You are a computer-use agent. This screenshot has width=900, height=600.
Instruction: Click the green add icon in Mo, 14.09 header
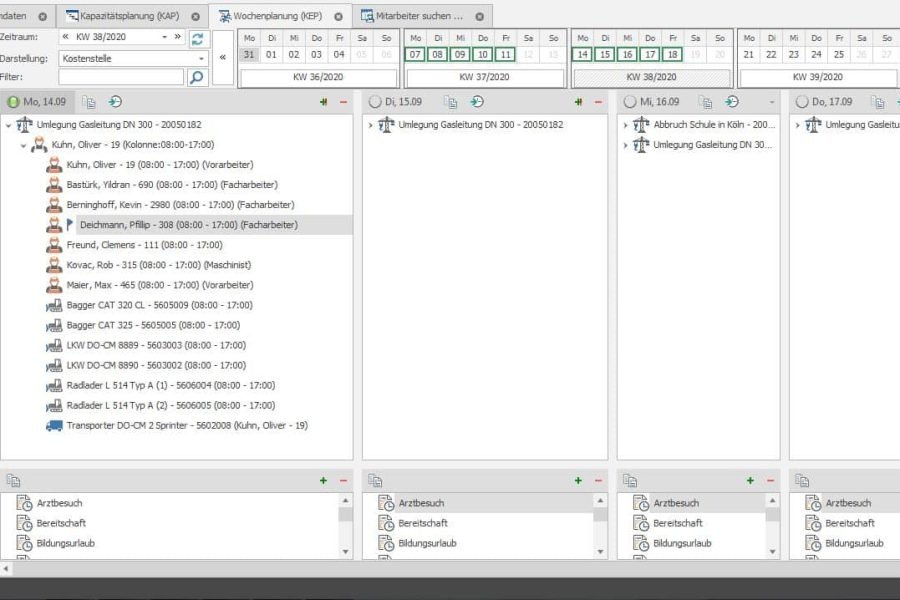point(324,102)
